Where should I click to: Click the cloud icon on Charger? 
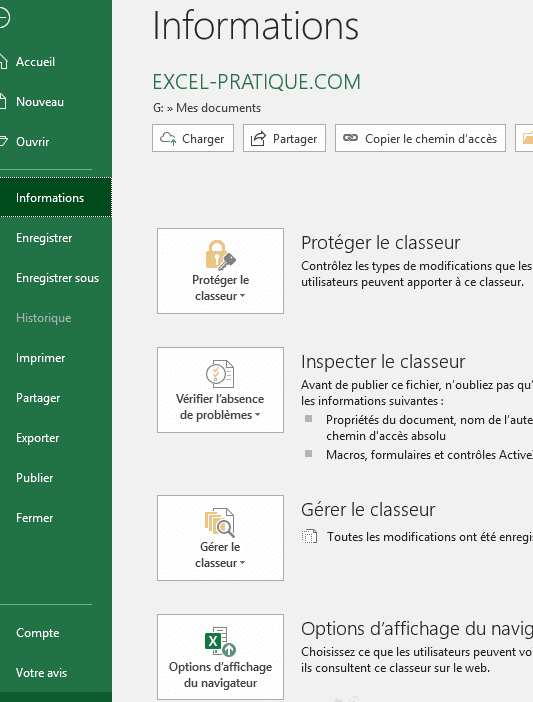[168, 138]
